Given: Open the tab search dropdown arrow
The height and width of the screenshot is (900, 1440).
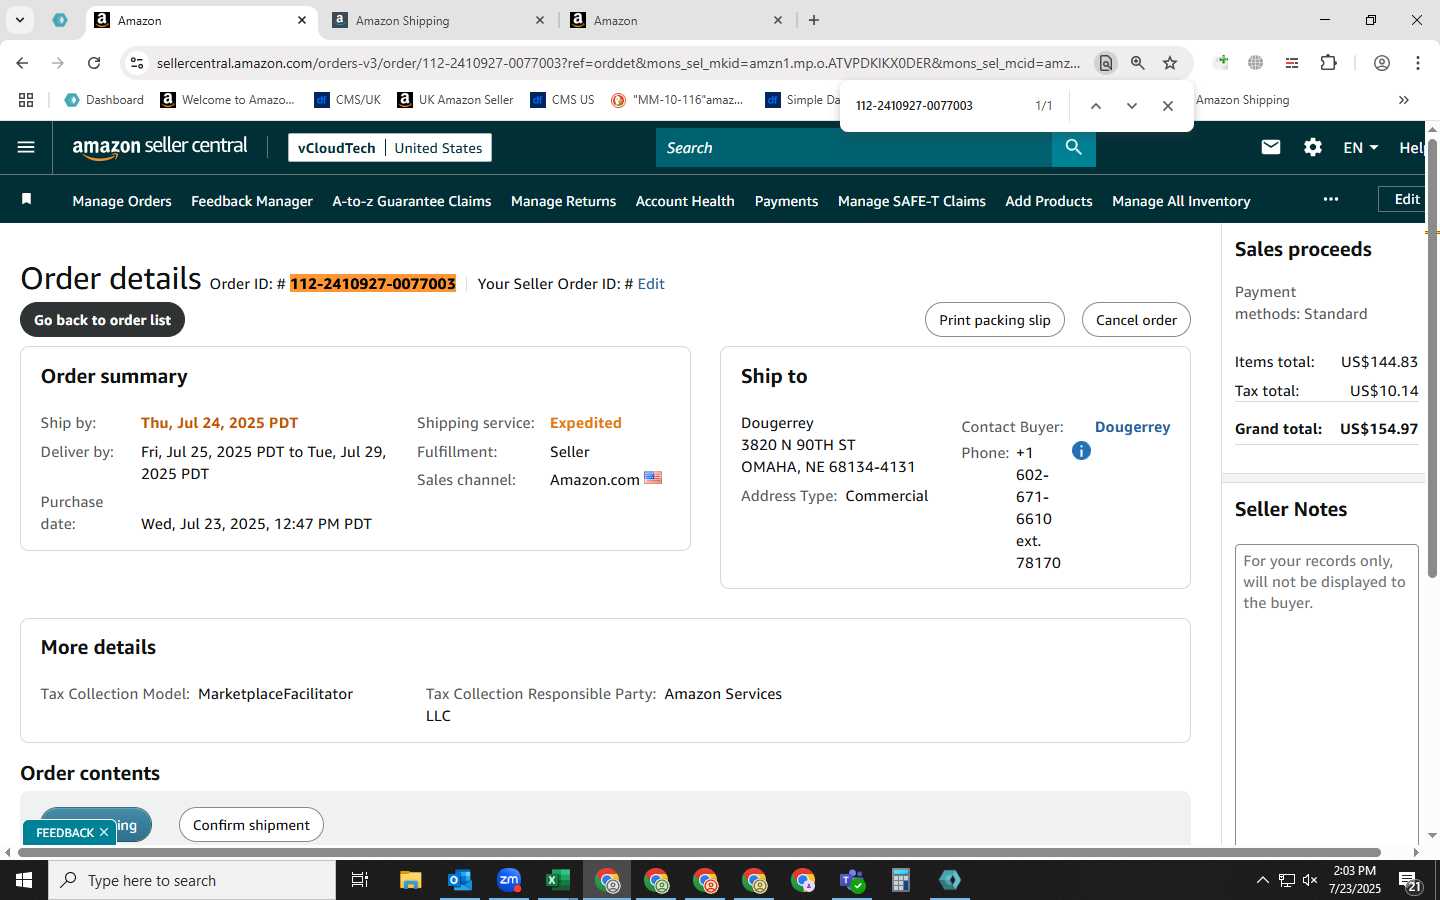Looking at the screenshot, I should pyautogui.click(x=19, y=19).
